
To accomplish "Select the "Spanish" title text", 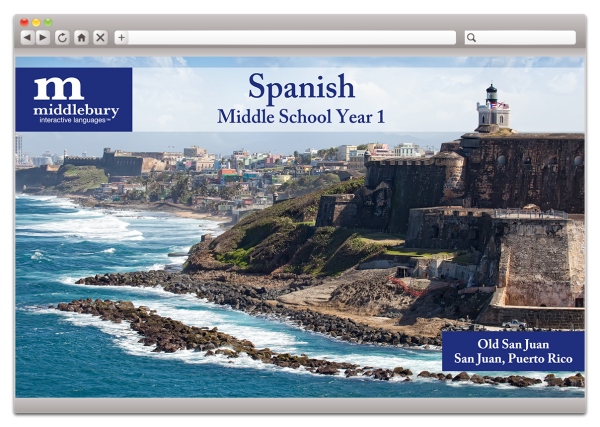I will coord(302,88).
